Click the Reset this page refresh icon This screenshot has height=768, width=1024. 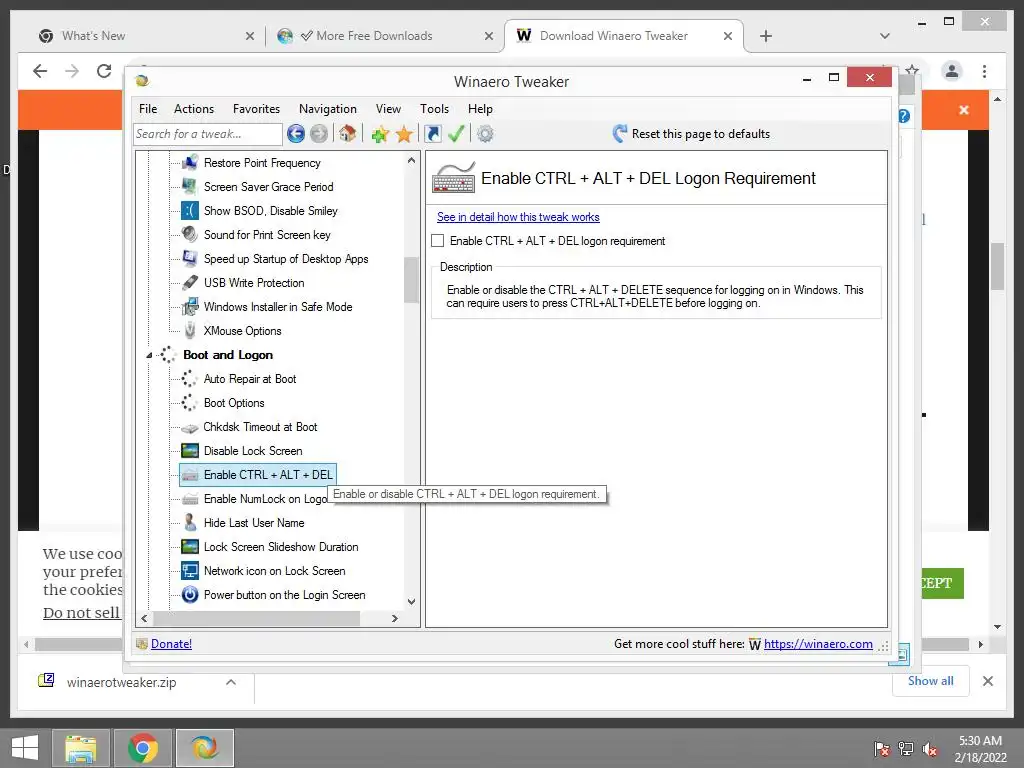[619, 134]
